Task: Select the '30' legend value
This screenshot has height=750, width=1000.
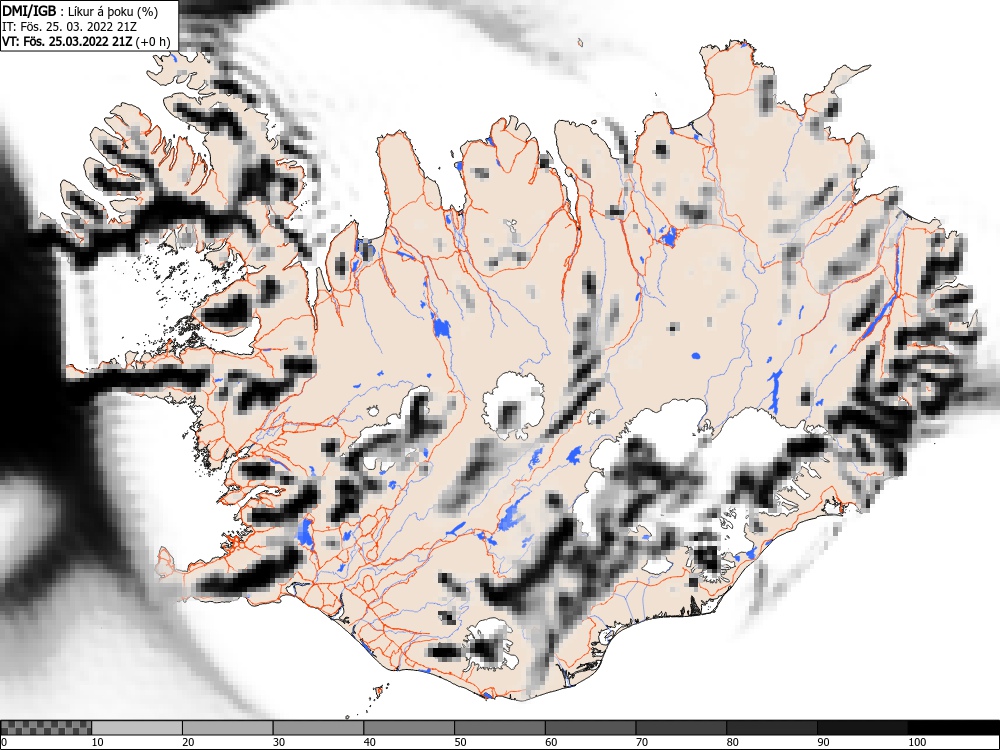Action: pos(279,742)
